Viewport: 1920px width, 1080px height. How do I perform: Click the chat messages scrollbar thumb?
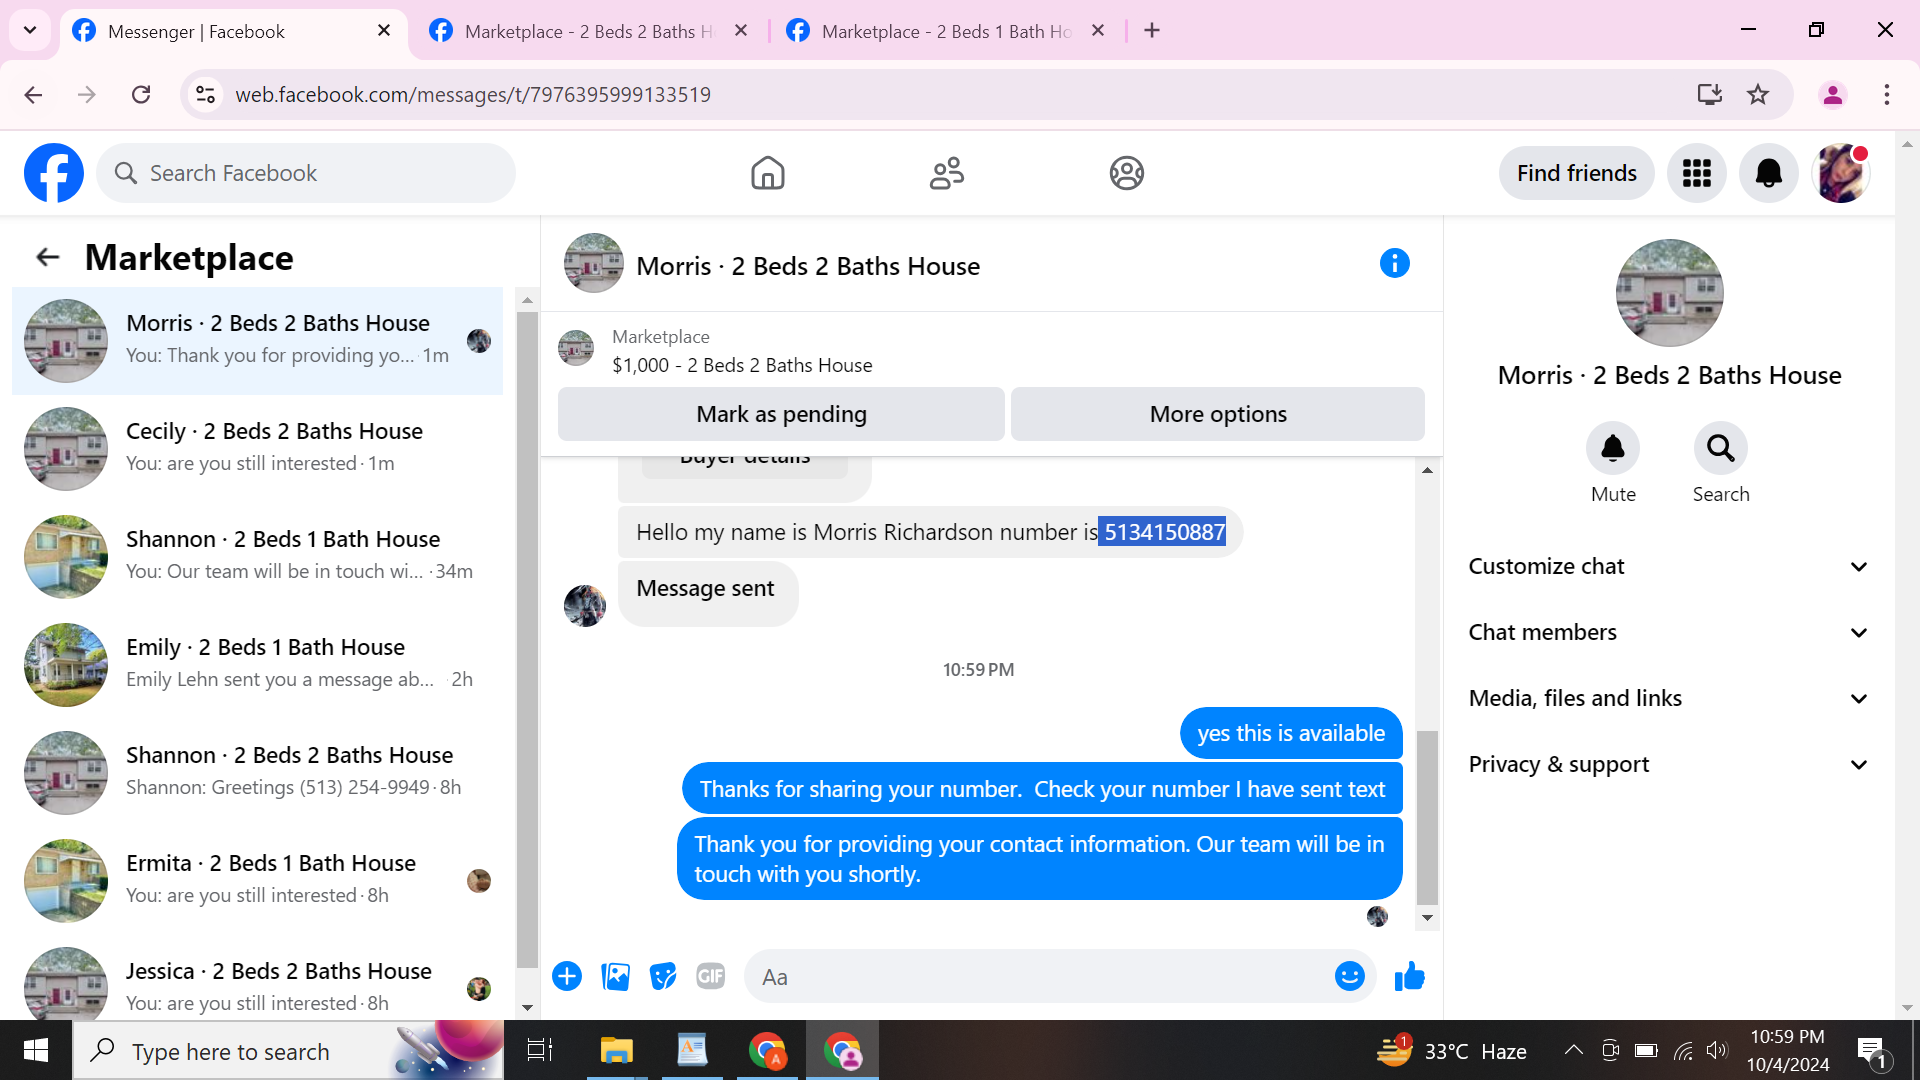tap(1427, 818)
